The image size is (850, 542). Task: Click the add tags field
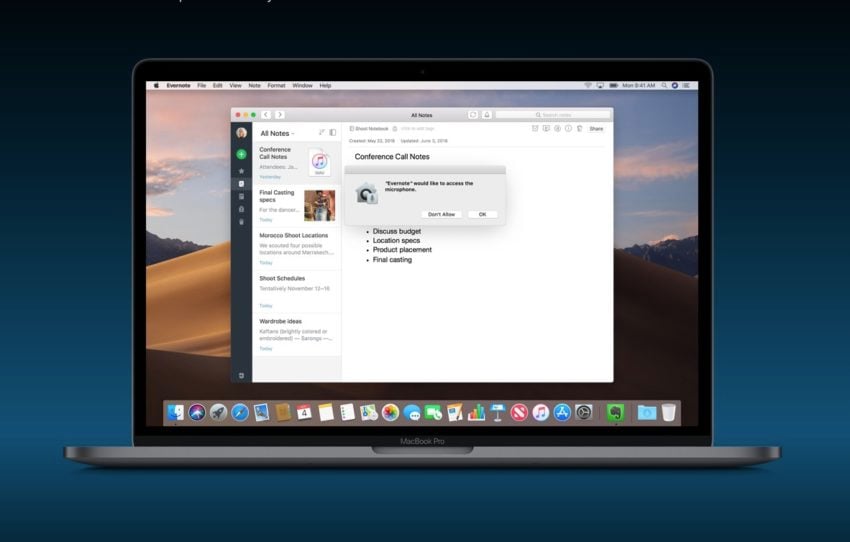[x=418, y=129]
